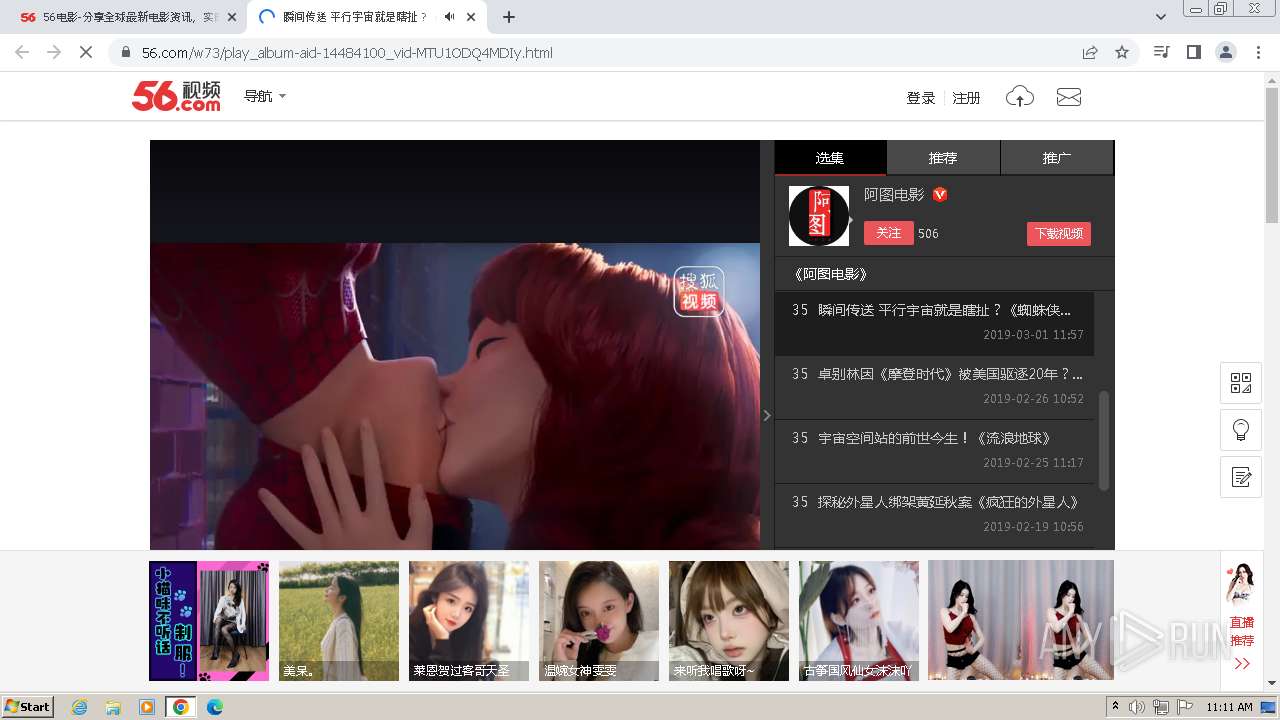
Task: Click the 下载视频 download button
Action: (1059, 233)
